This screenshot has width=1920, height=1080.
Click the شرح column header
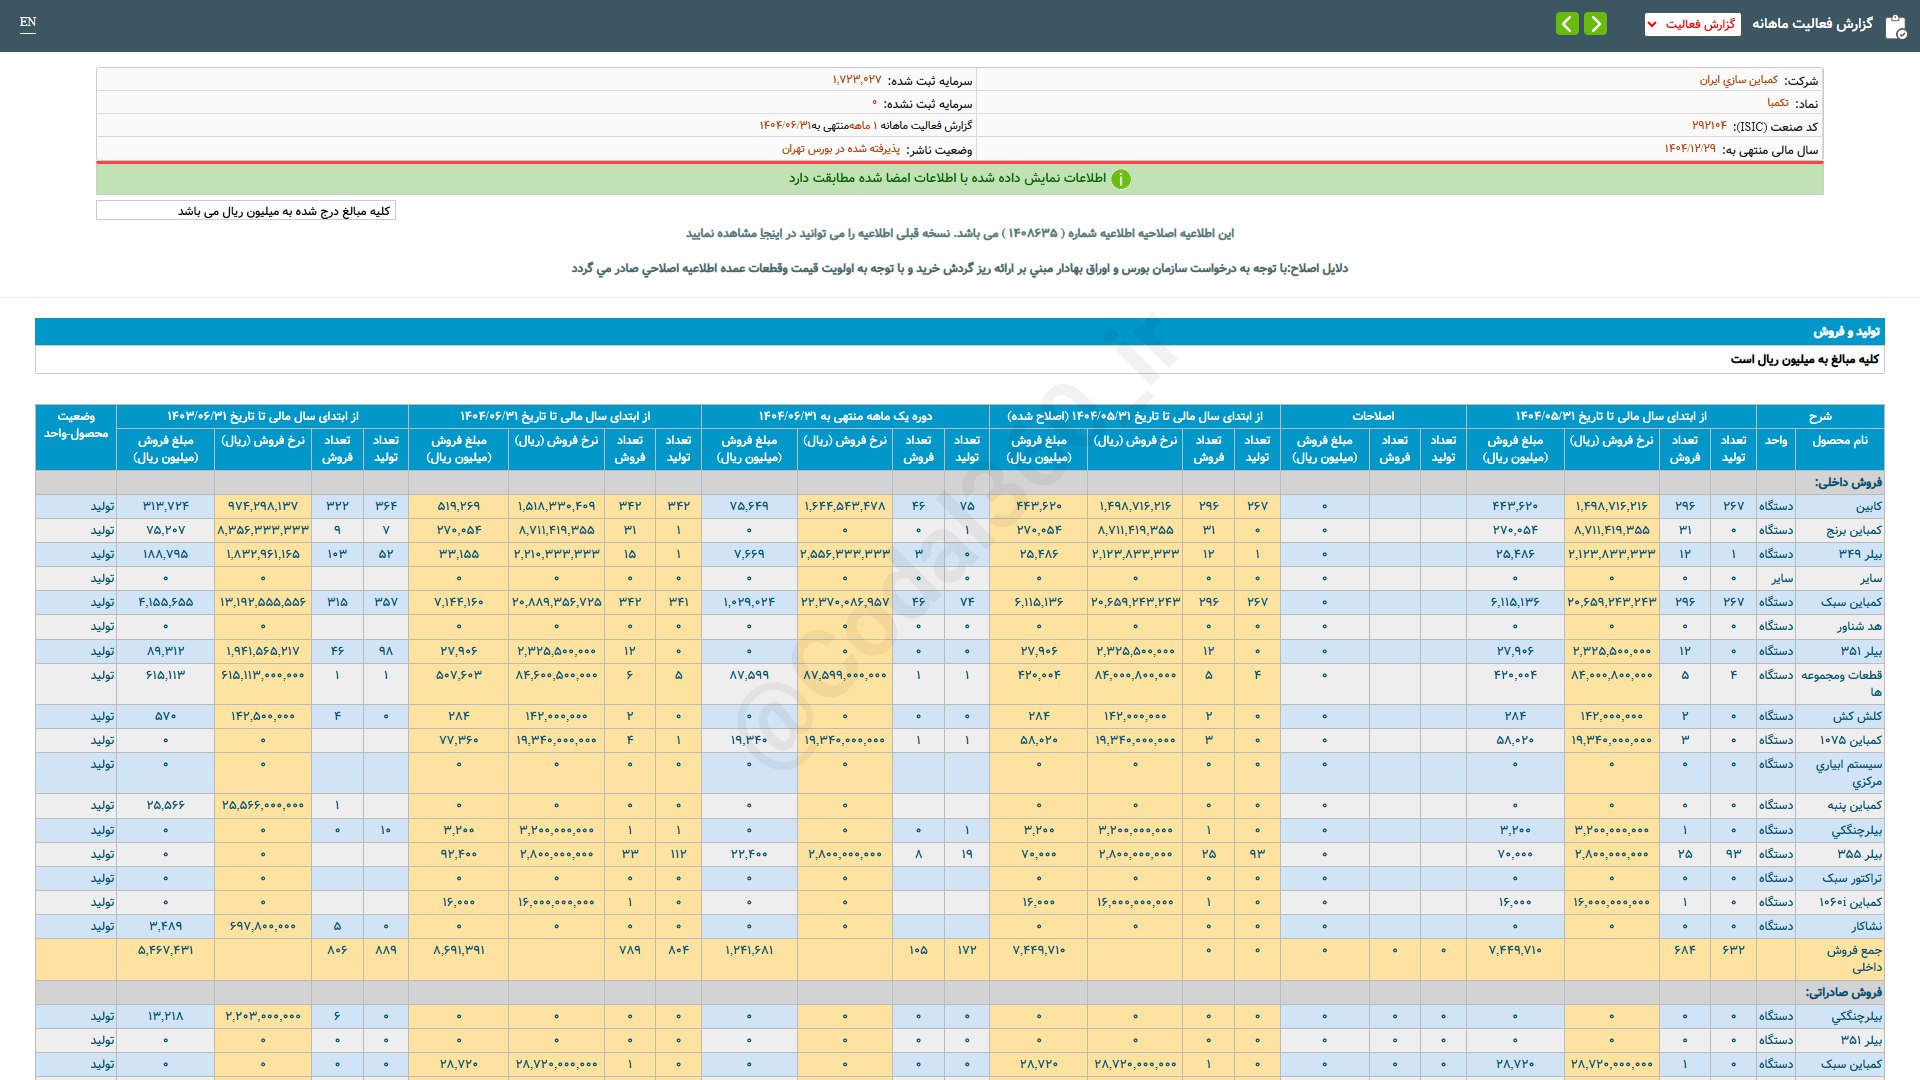point(1819,416)
